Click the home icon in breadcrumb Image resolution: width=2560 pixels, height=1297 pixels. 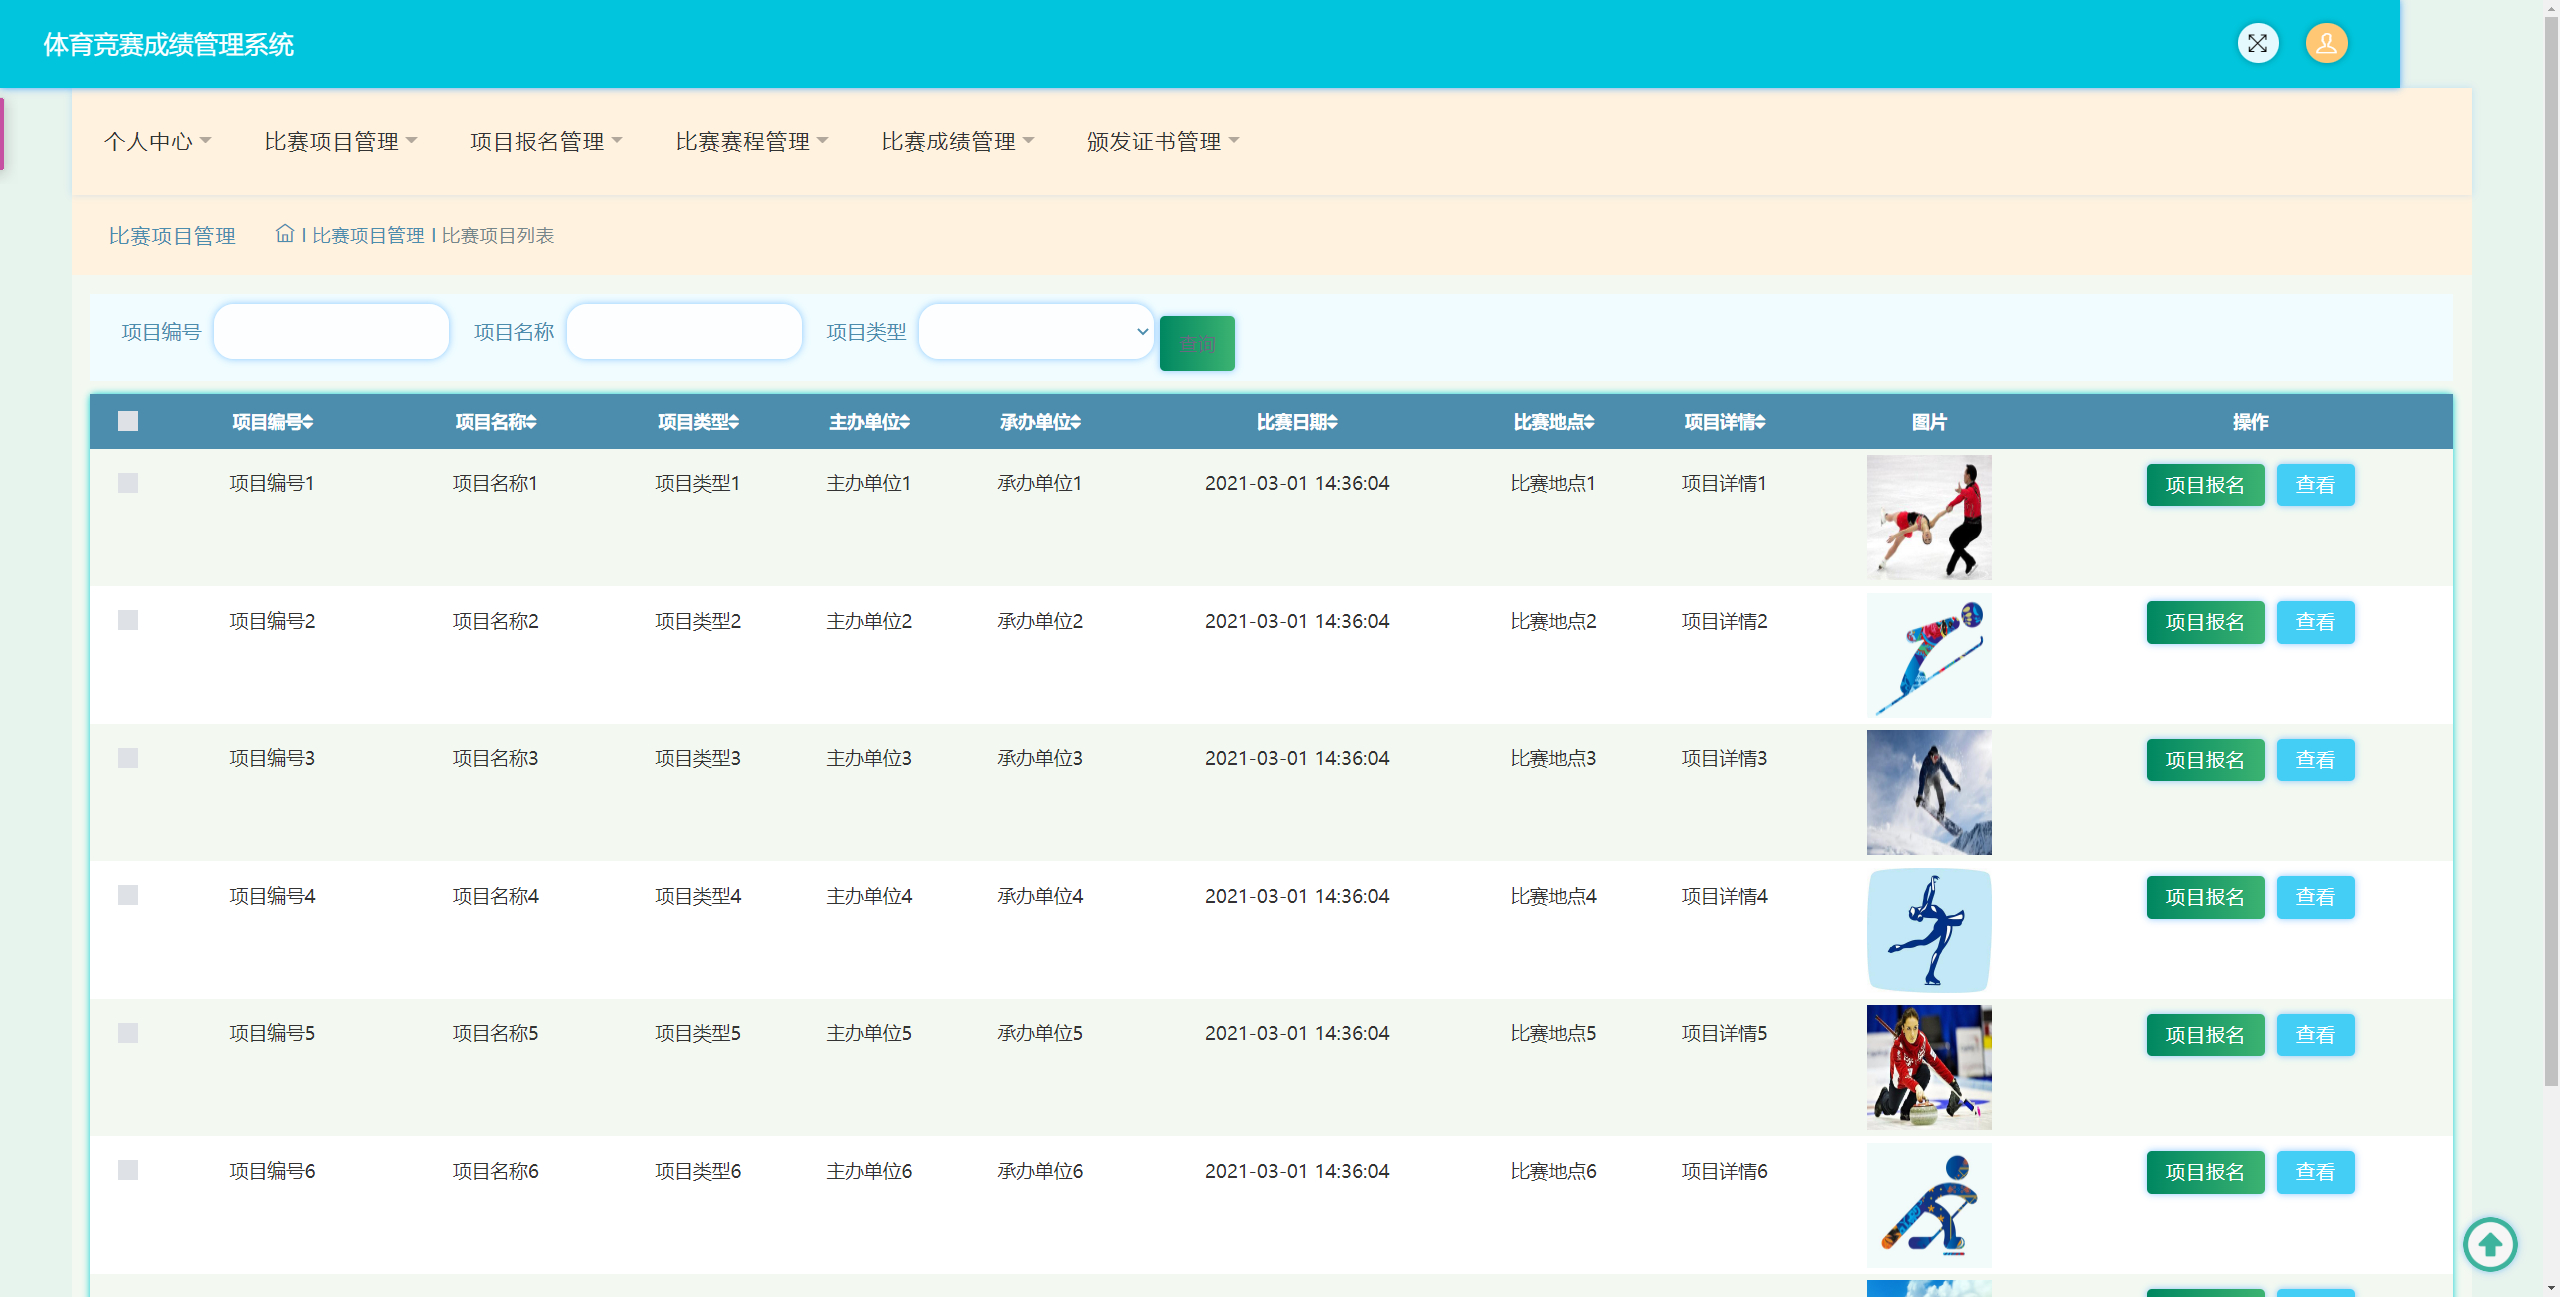click(285, 233)
